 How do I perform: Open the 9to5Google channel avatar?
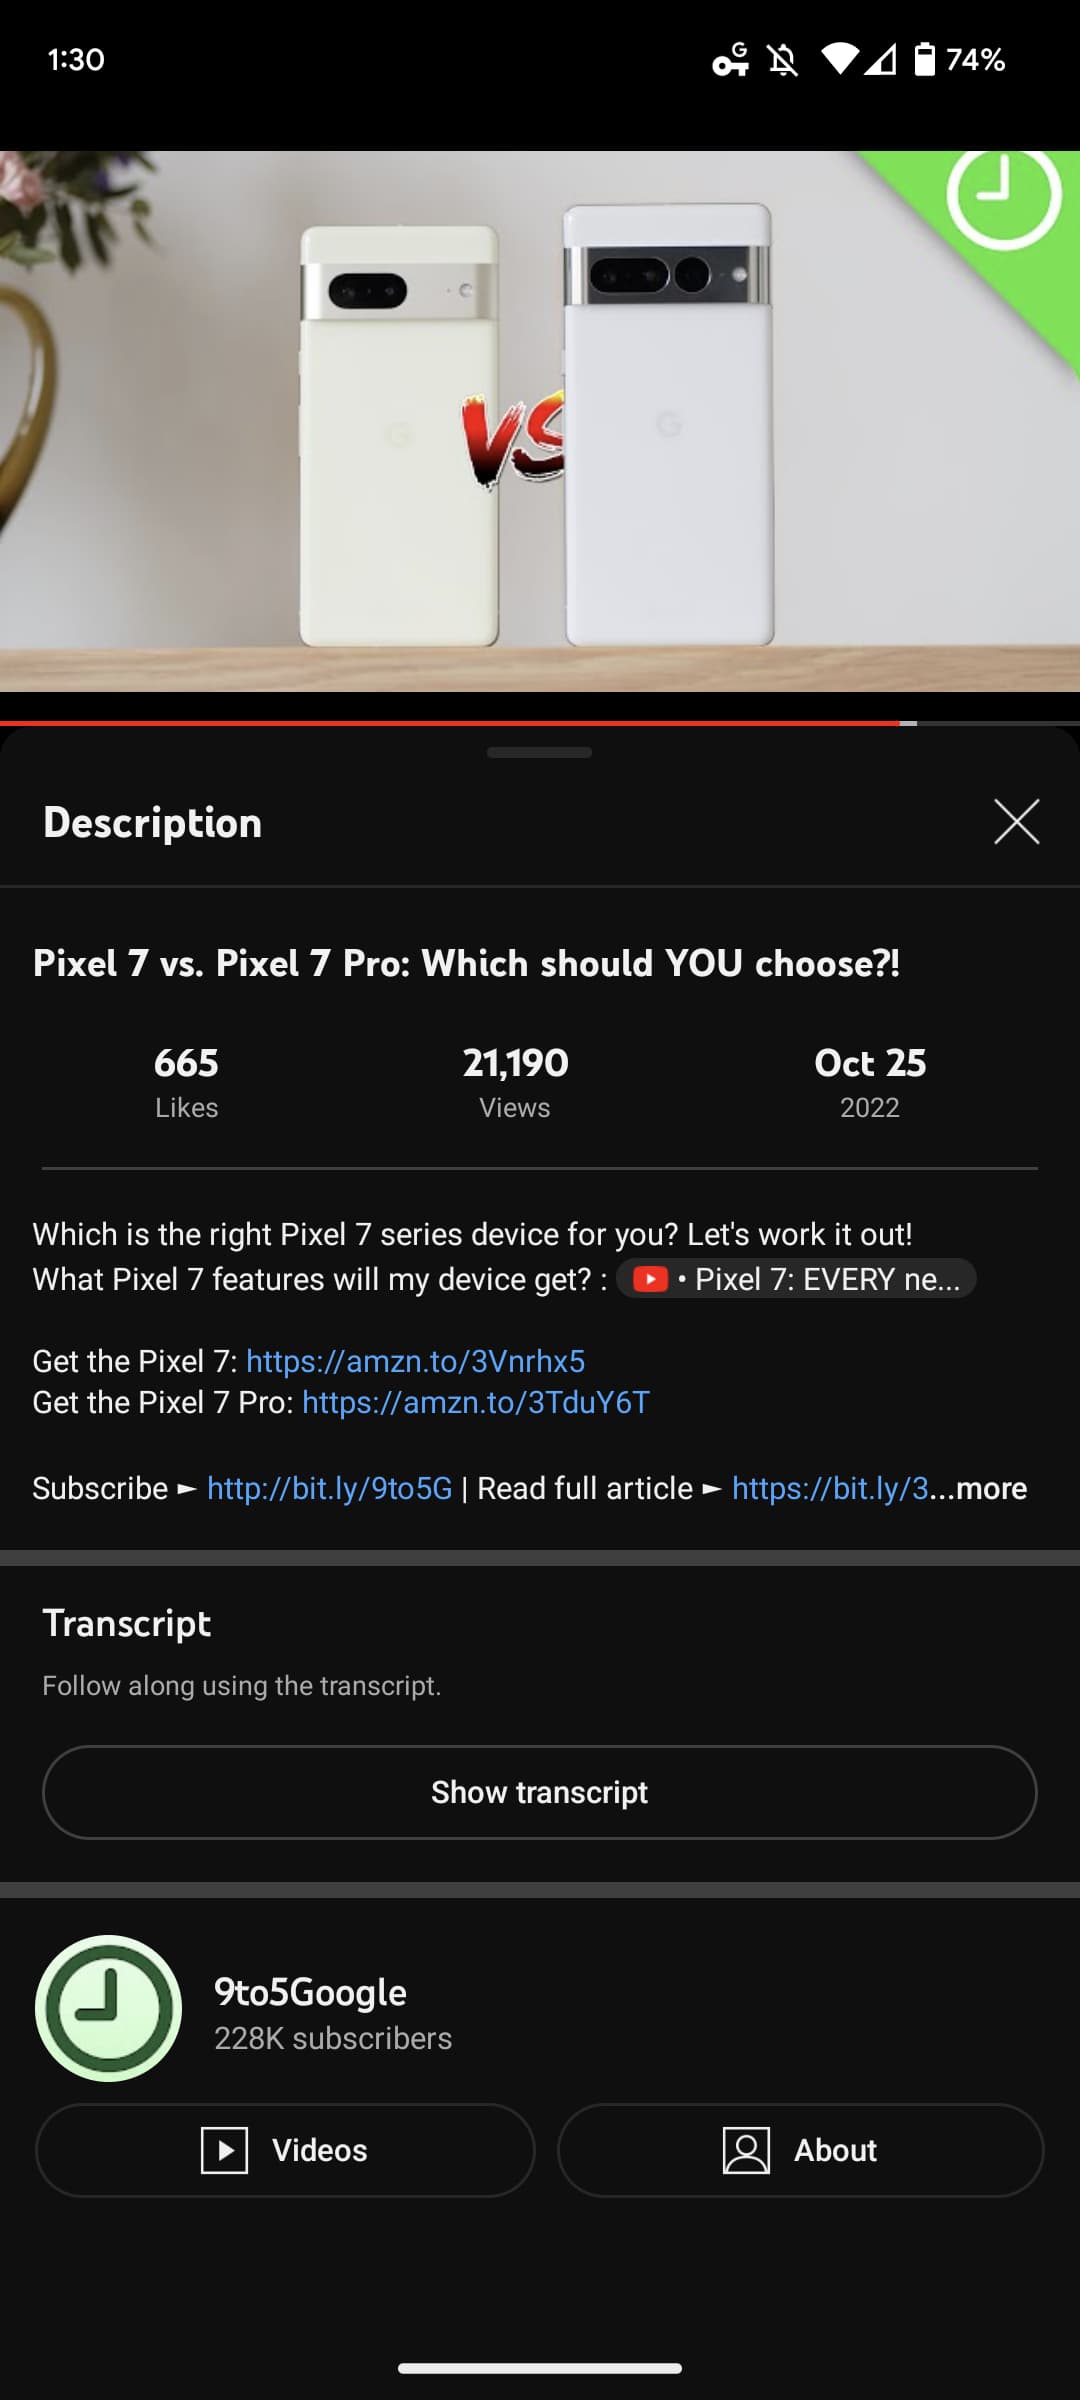[108, 2008]
